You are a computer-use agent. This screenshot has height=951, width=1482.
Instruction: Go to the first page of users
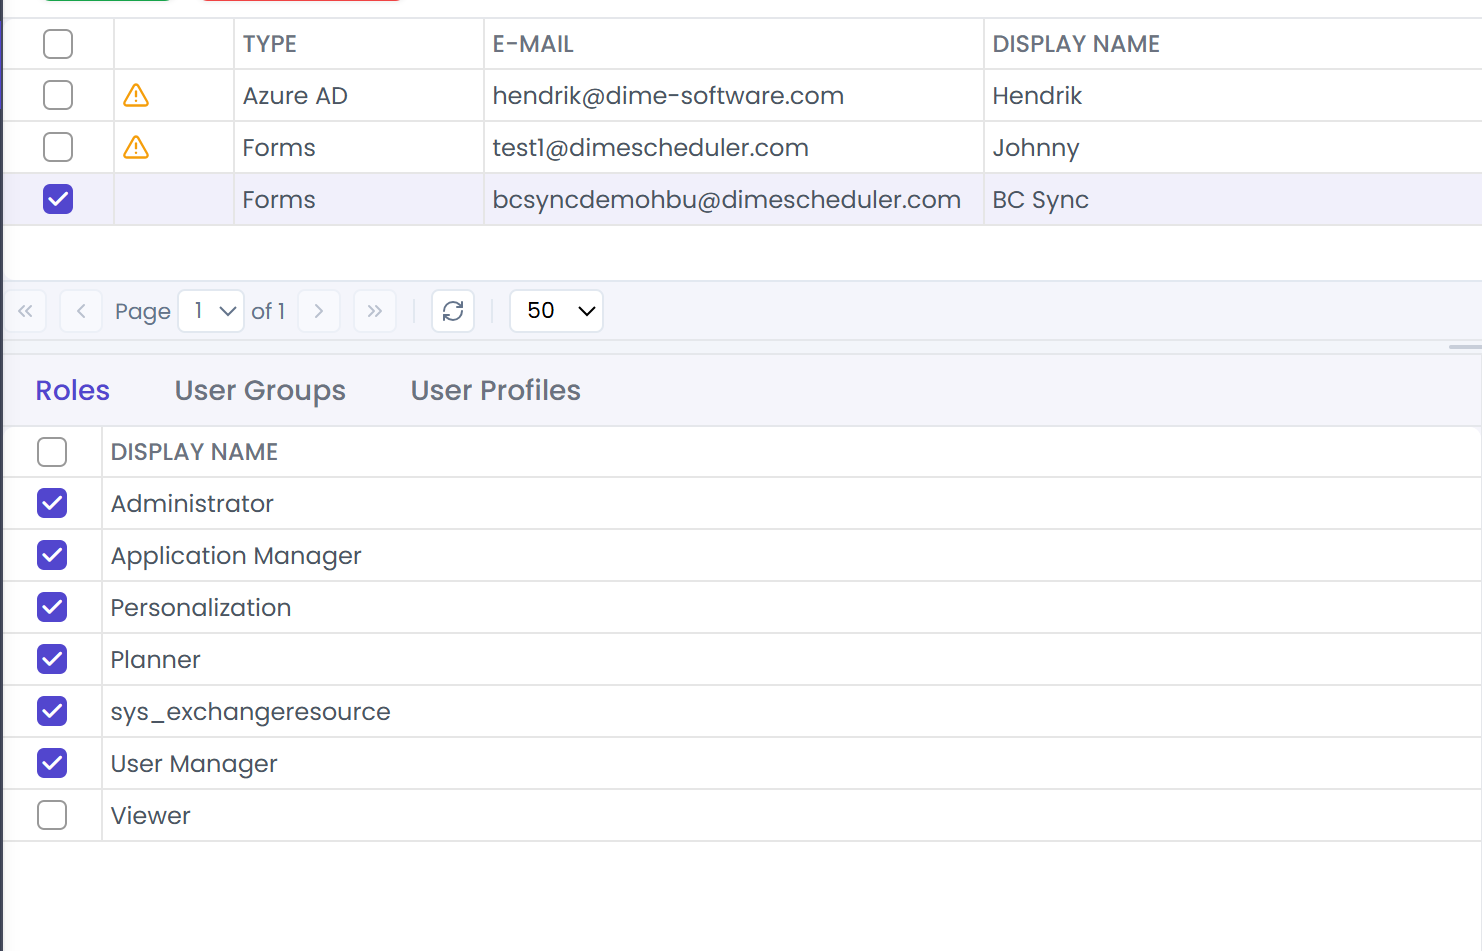point(25,311)
